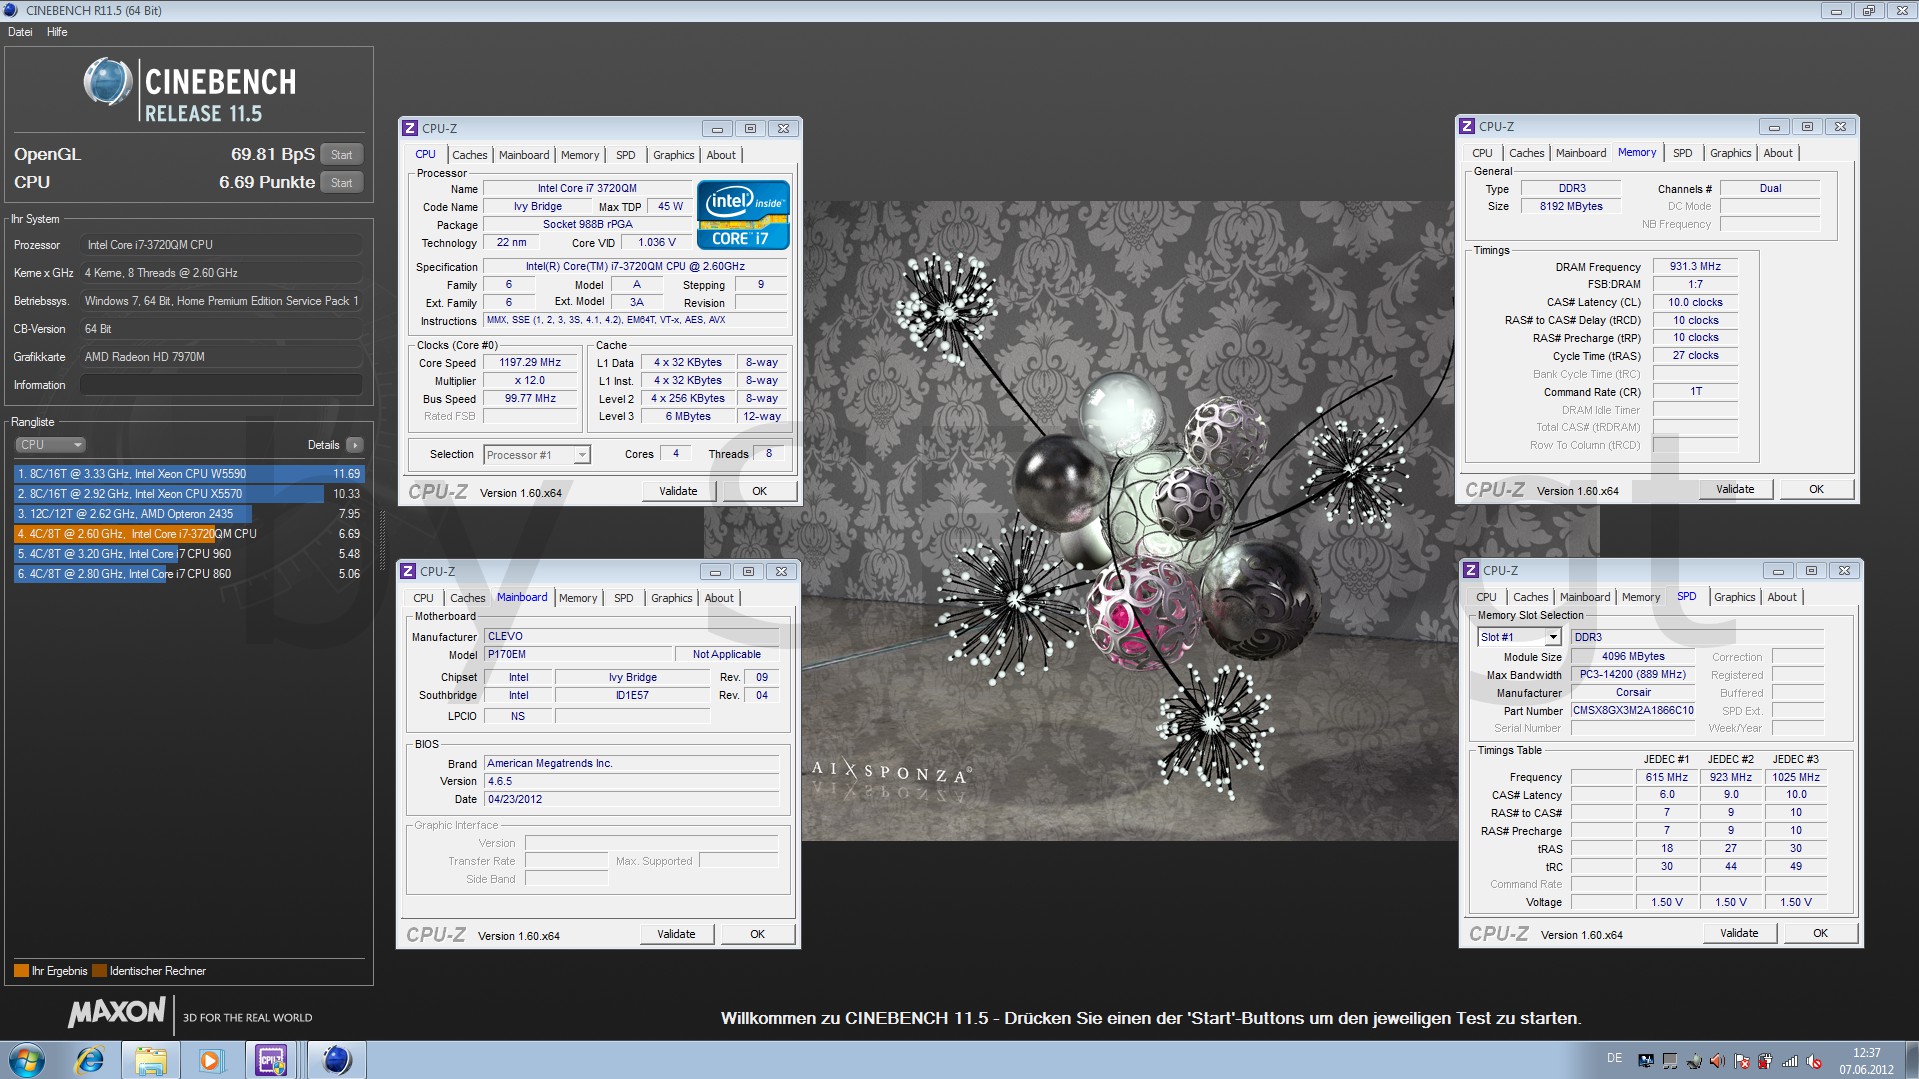Click the gray touchpad tray icon
The width and height of the screenshot is (1919, 1079).
[1670, 1061]
